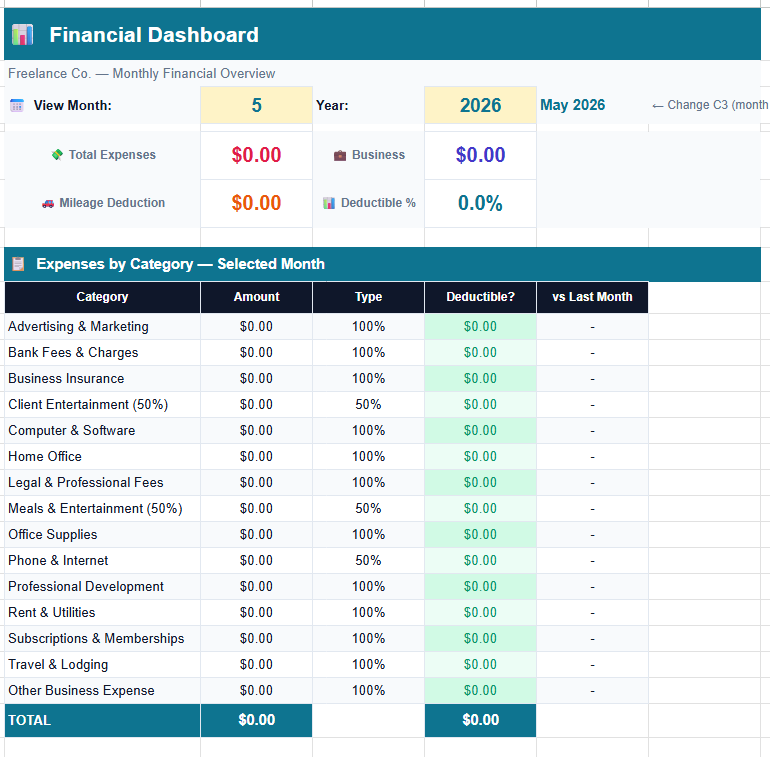770x757 pixels.
Task: Click the briefcase icon beside Business
Action: point(340,155)
